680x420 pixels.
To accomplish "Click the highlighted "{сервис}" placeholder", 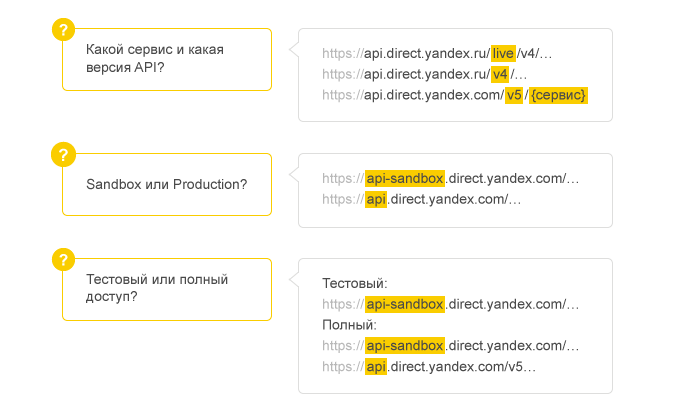I will (x=559, y=95).
